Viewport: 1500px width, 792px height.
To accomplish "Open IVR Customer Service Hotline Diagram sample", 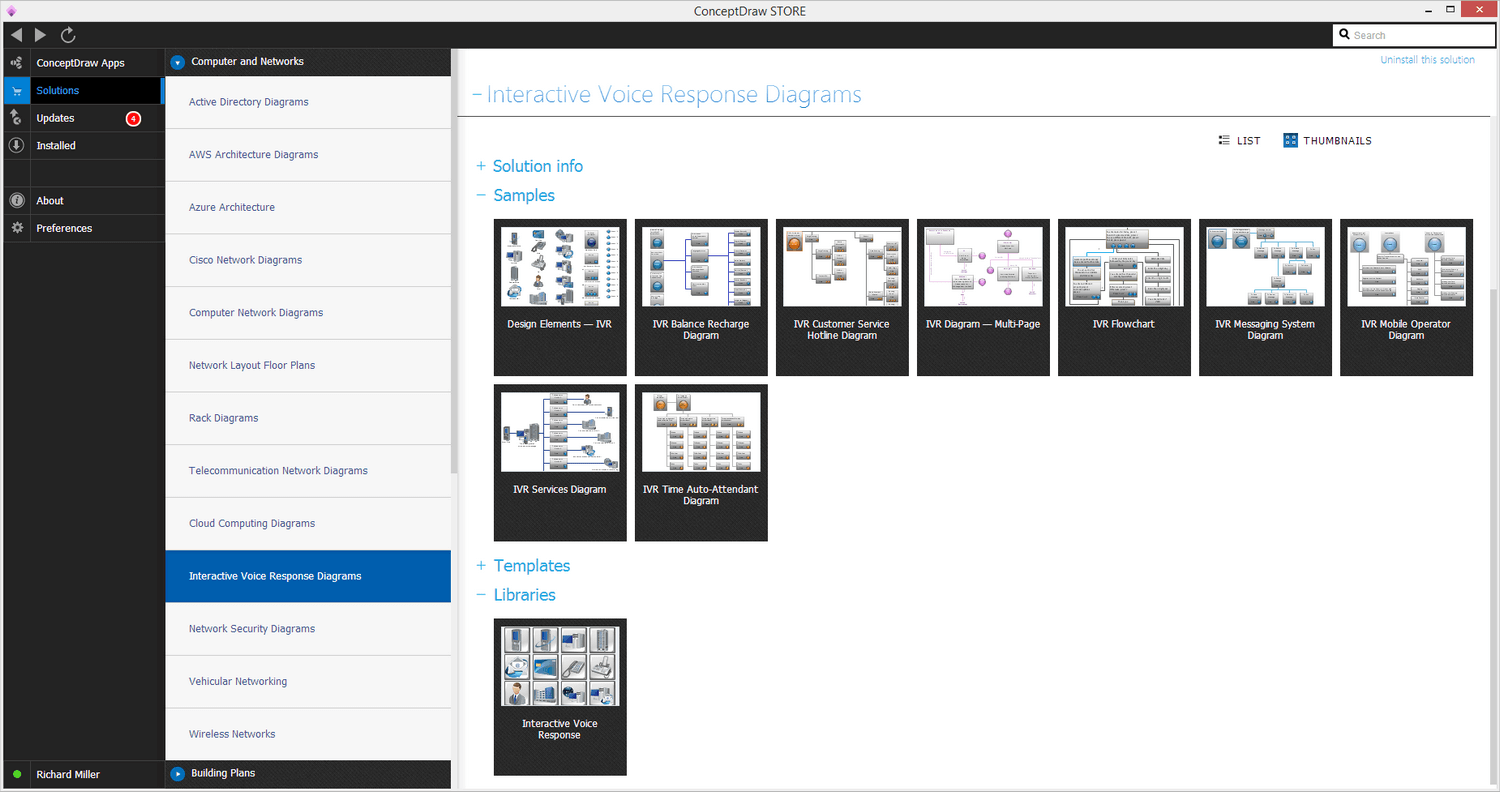I will (842, 297).
